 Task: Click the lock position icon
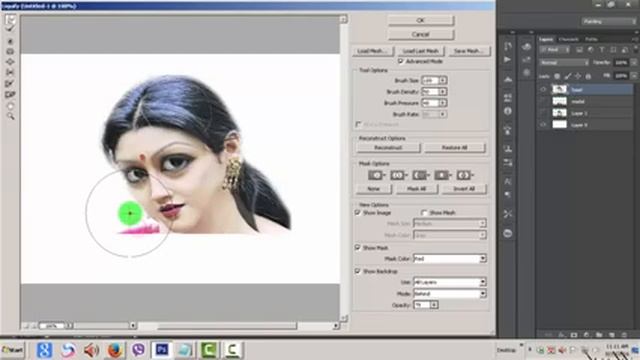(578, 76)
